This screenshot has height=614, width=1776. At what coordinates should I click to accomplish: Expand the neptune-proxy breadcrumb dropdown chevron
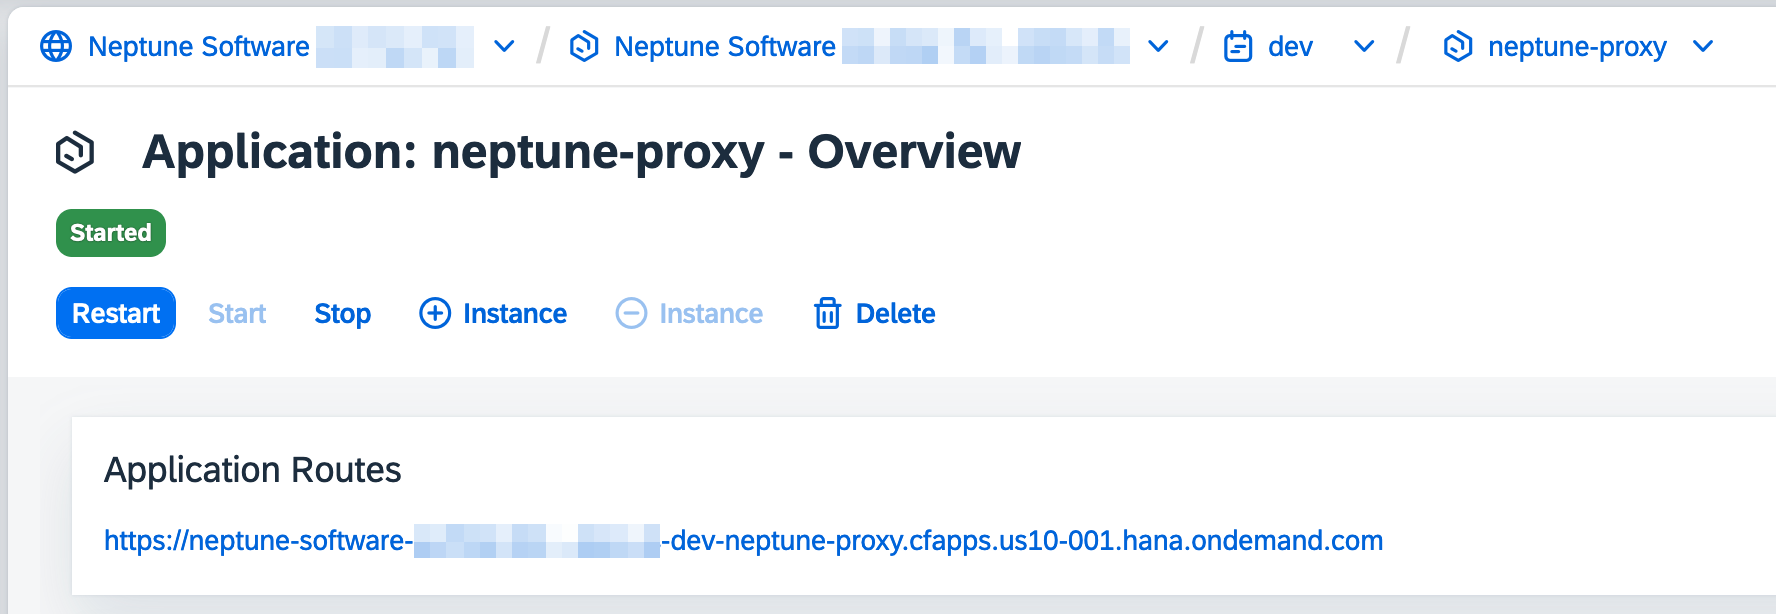[x=1703, y=46]
